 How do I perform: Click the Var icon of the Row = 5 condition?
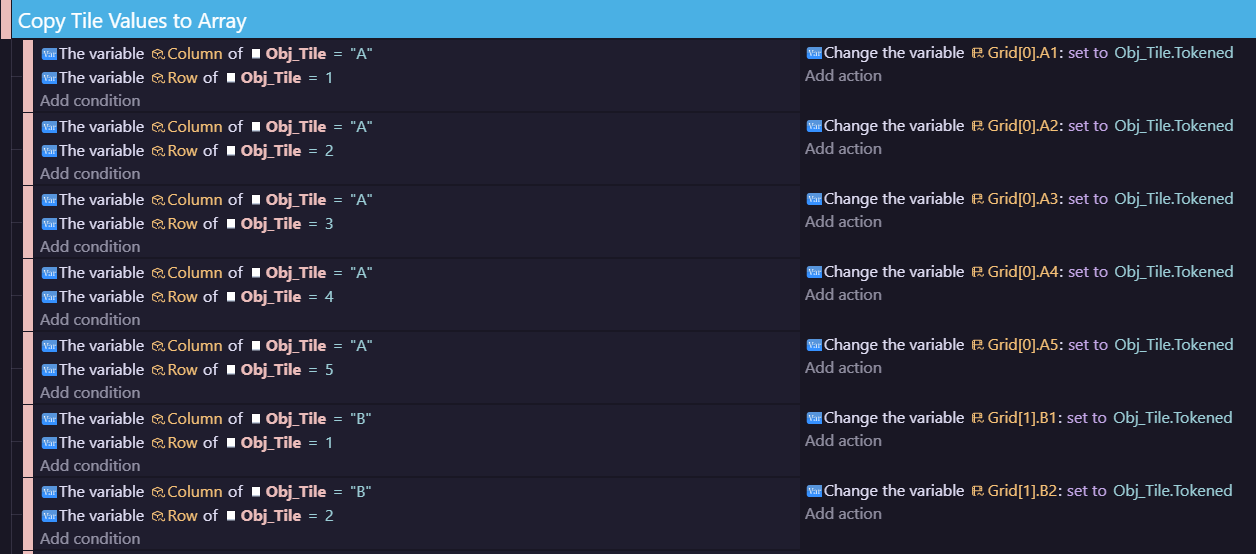point(49,370)
